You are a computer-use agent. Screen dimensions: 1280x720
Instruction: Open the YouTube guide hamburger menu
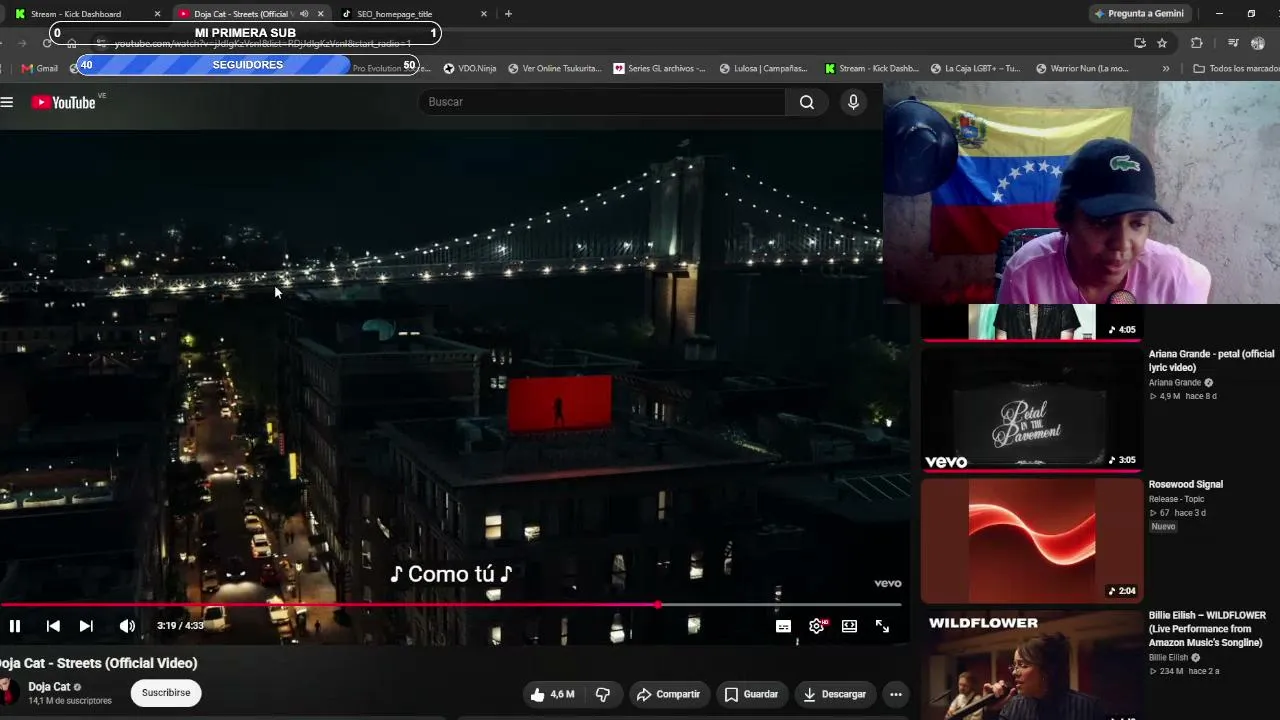point(7,102)
